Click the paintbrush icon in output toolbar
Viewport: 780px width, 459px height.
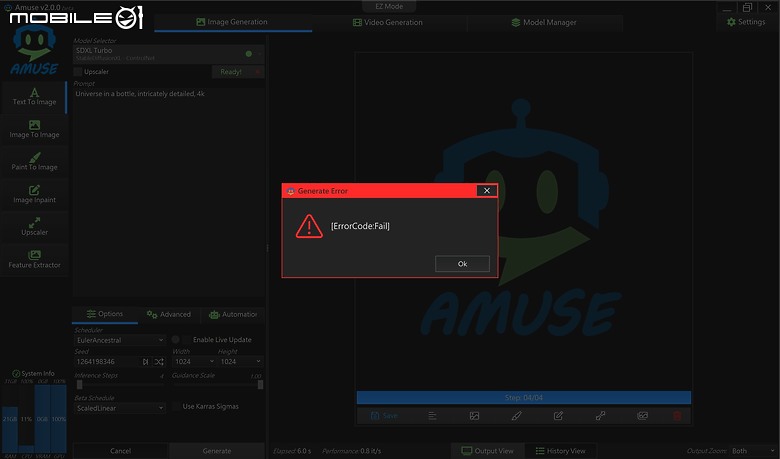[516, 416]
